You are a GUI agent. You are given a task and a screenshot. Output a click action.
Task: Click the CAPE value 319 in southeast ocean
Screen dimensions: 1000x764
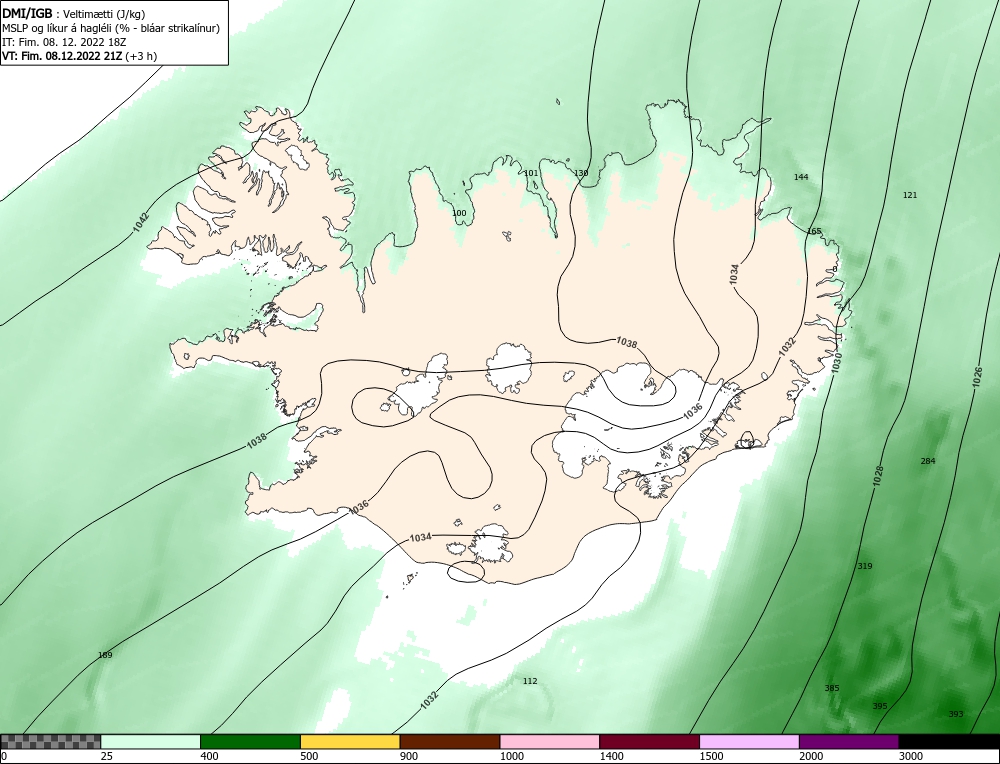(x=865, y=566)
